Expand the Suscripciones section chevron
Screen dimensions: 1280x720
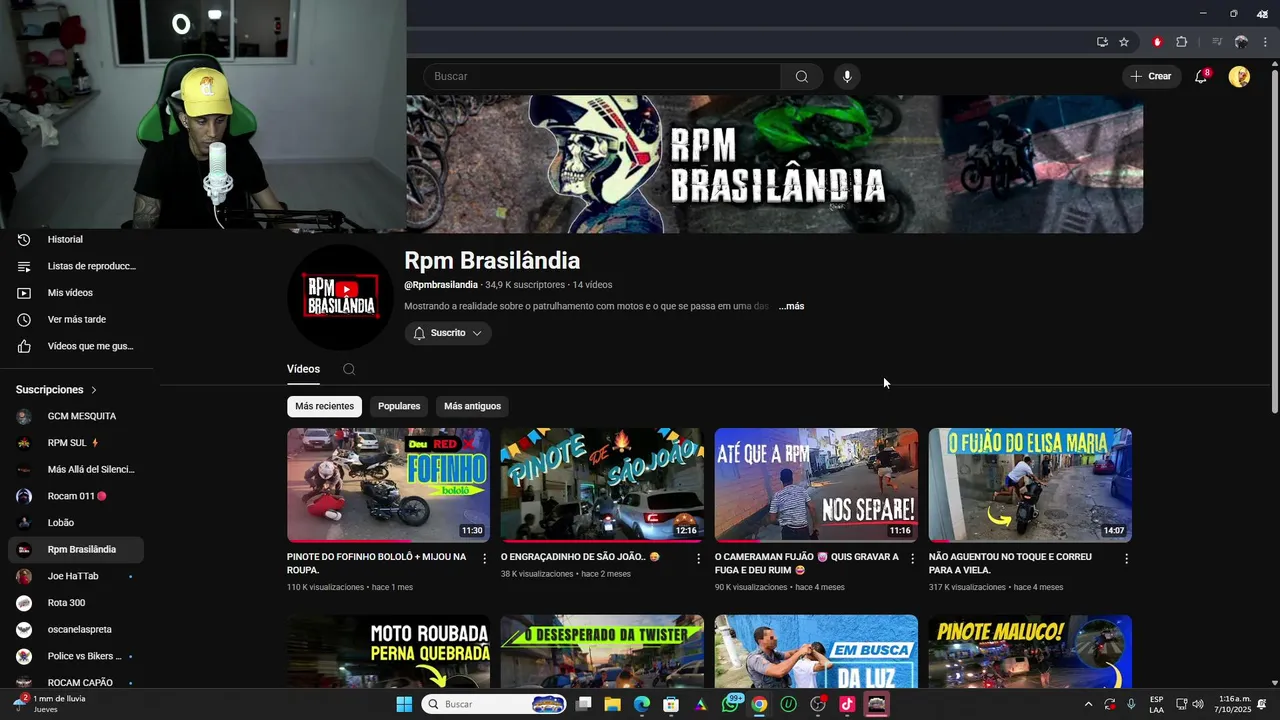point(94,390)
